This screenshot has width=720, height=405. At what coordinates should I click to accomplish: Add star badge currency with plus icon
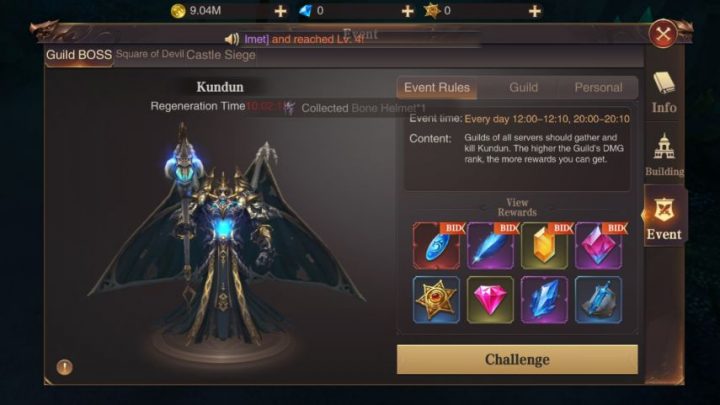[534, 11]
